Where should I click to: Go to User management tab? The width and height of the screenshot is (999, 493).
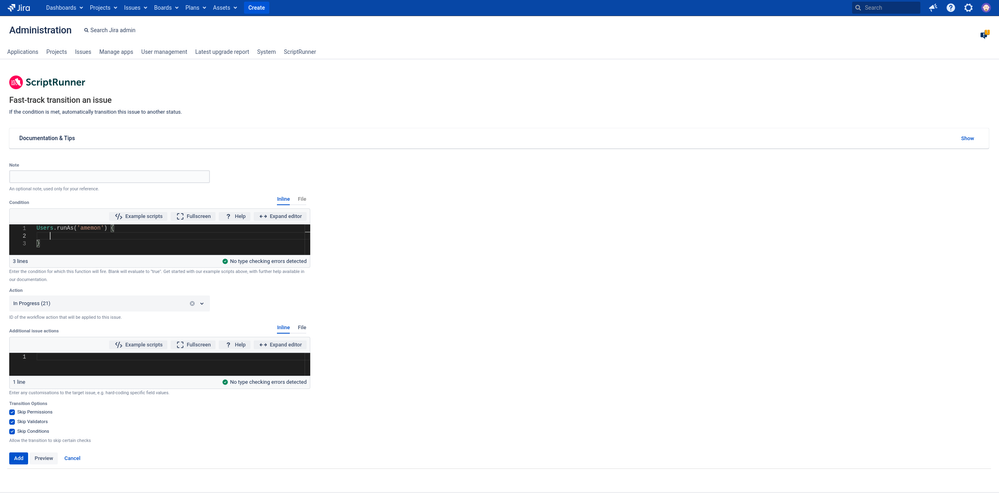[164, 52]
